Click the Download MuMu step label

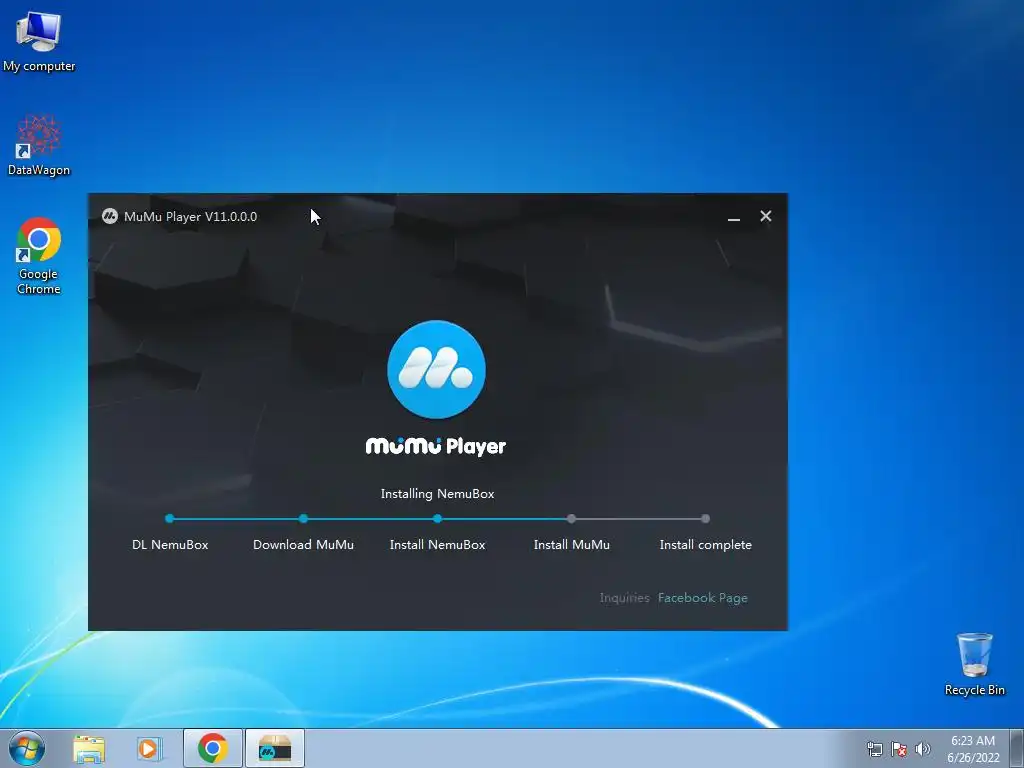coord(303,545)
